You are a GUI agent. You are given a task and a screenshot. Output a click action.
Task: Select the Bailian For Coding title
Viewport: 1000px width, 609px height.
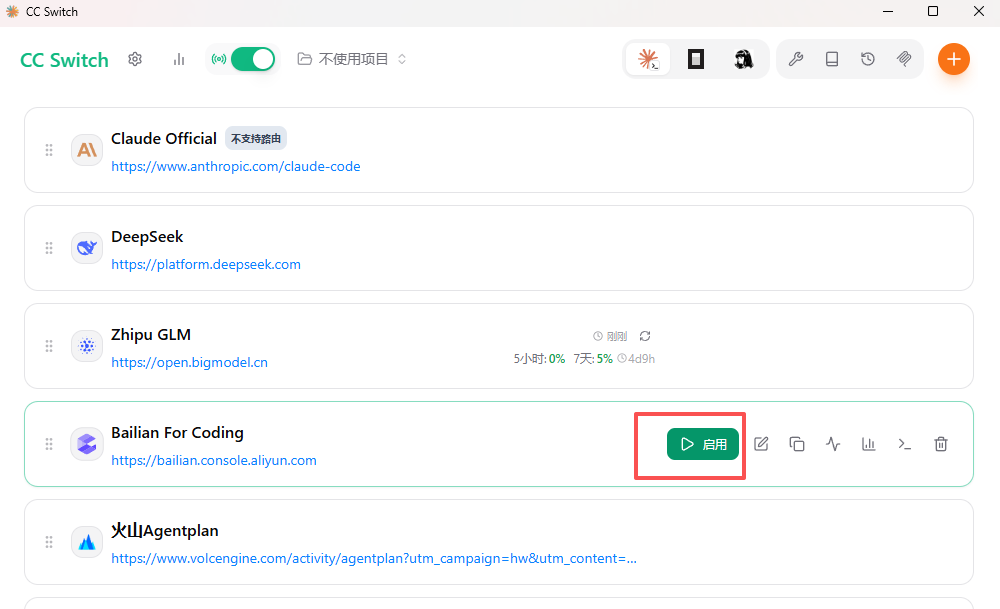pyautogui.click(x=177, y=433)
